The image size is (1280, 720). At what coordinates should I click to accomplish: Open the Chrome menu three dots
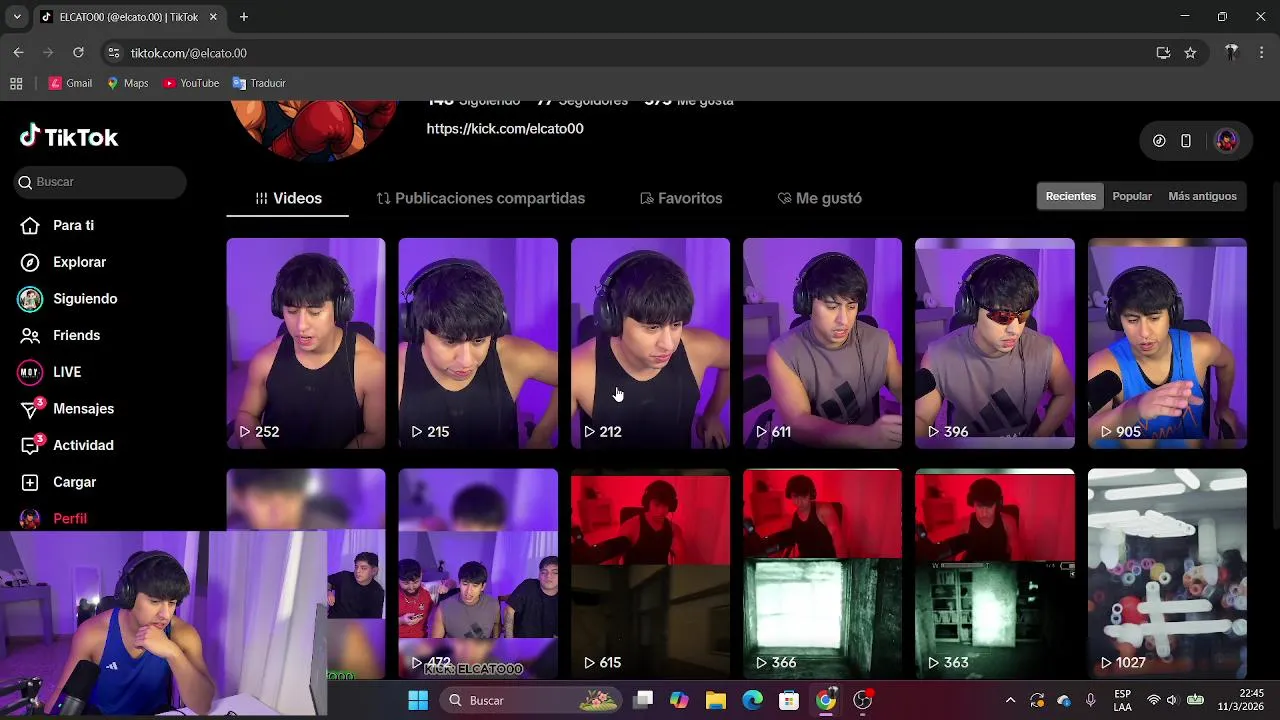[x=1262, y=53]
